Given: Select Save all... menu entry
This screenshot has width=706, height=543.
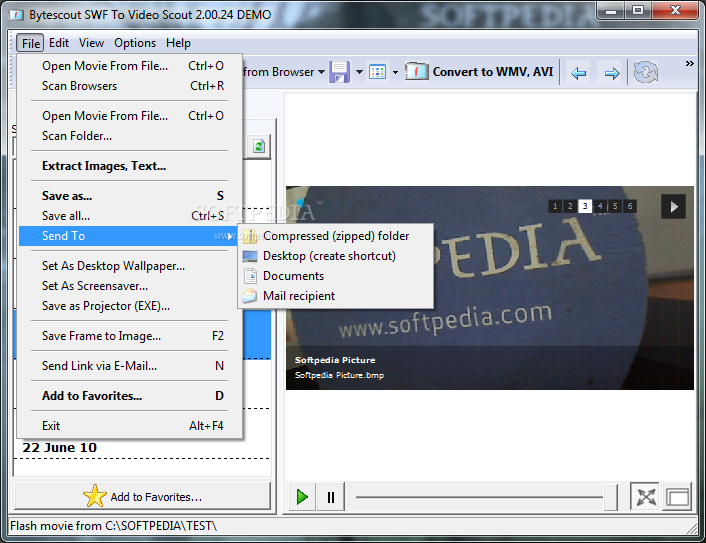Looking at the screenshot, I should [130, 216].
